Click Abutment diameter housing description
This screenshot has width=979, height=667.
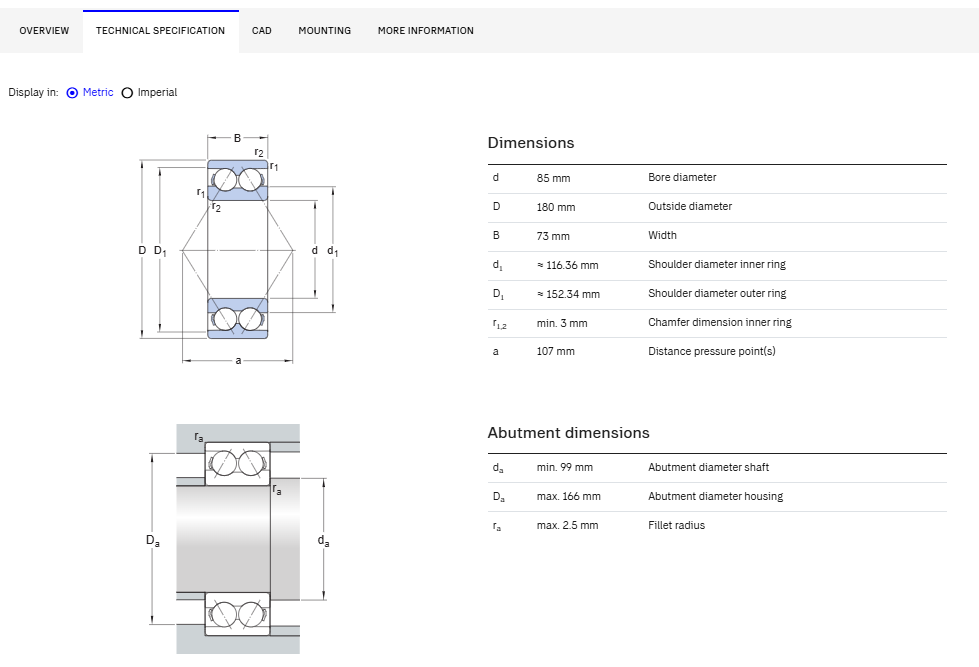[x=715, y=497]
